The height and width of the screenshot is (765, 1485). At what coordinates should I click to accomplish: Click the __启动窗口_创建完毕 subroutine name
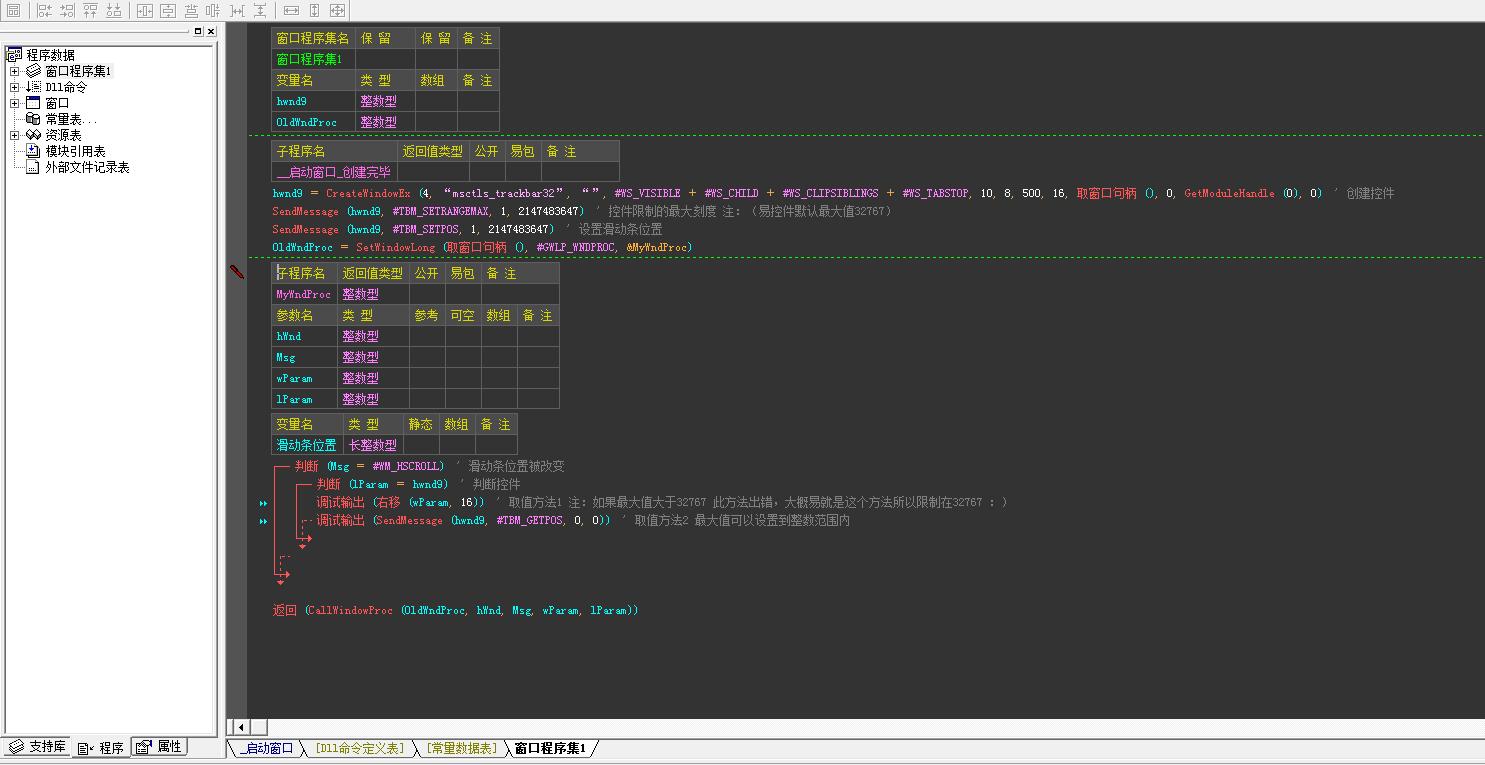point(334,172)
